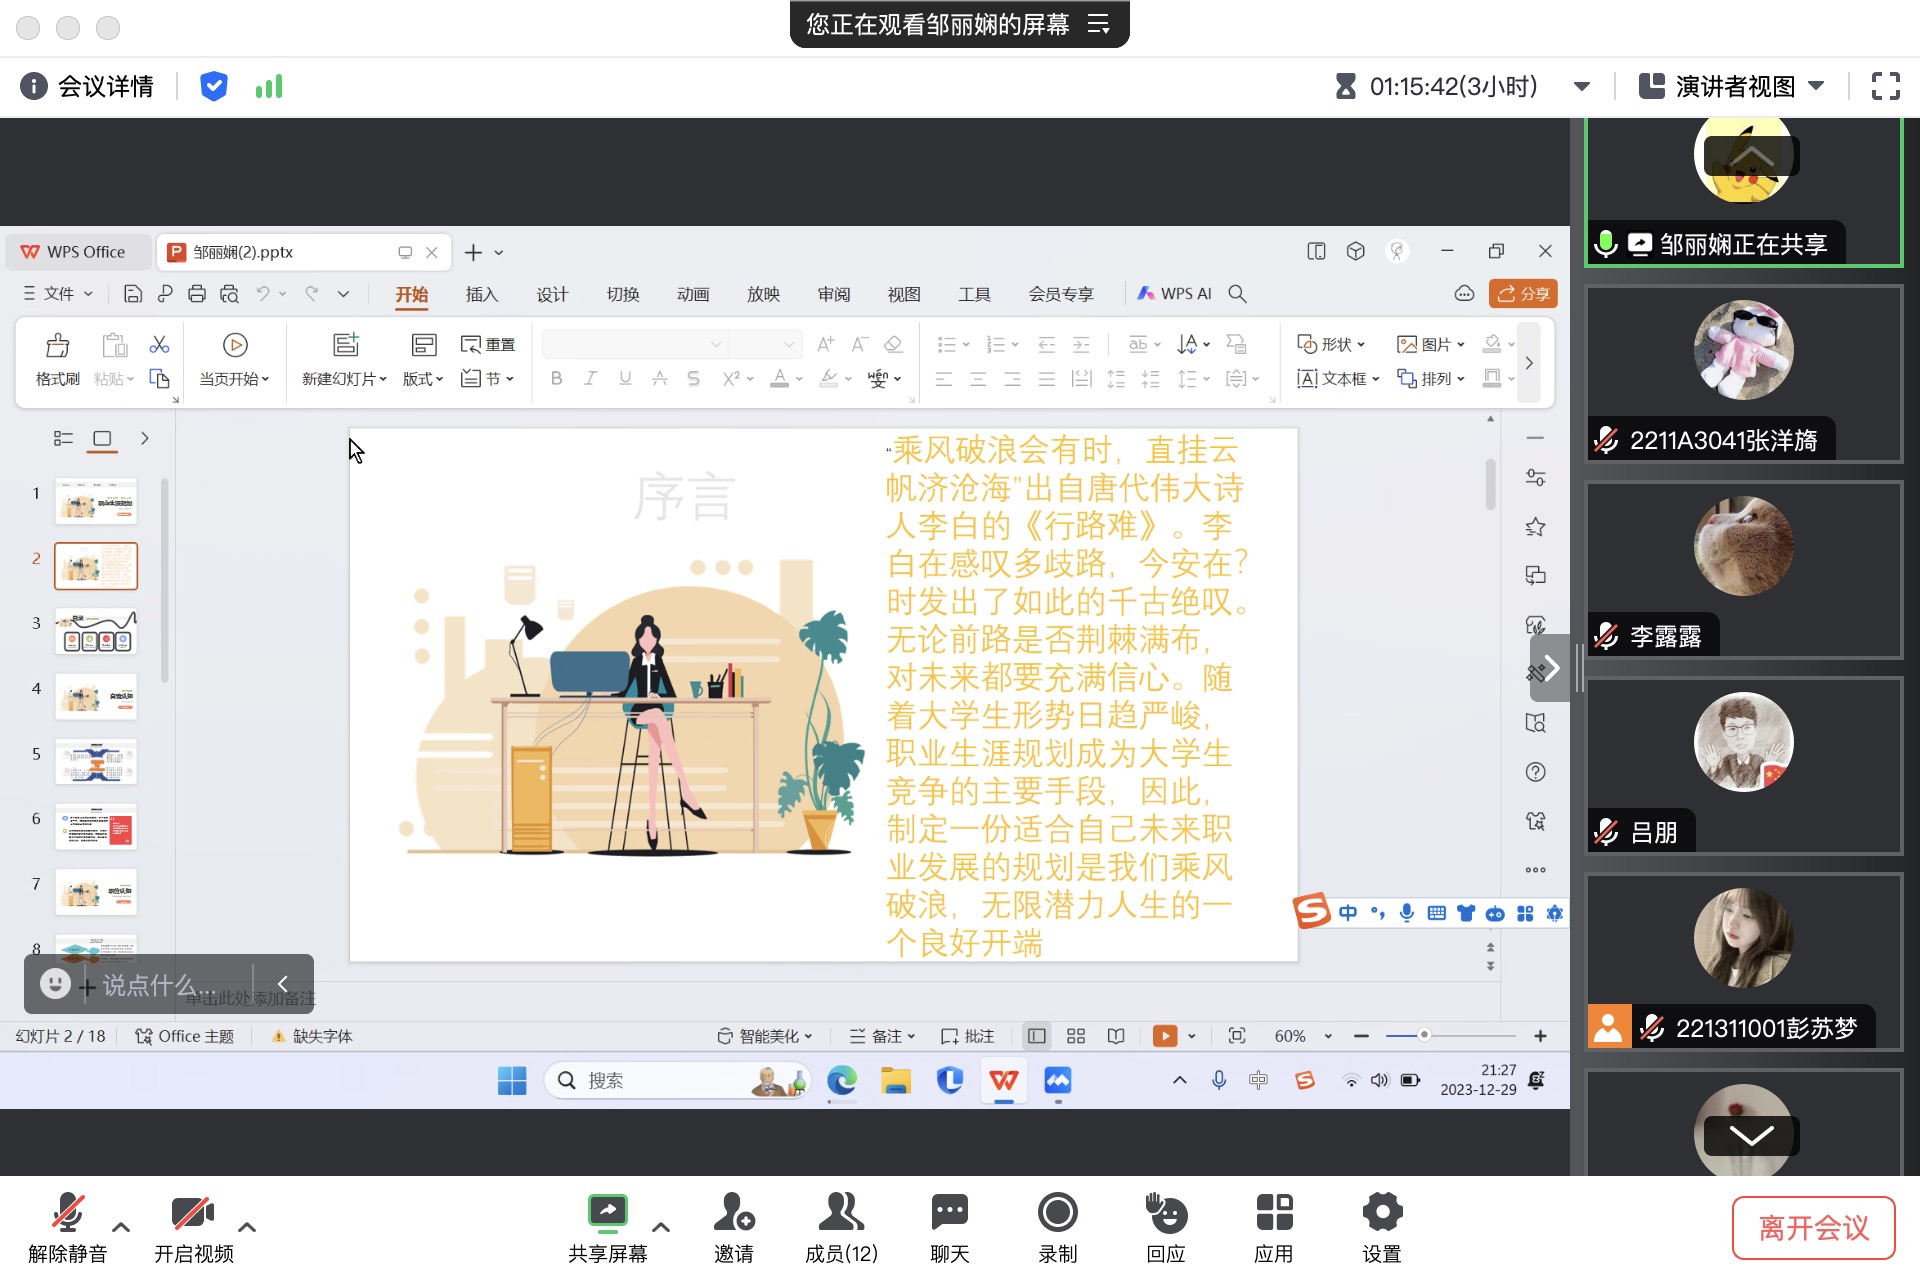1920x1280 pixels.
Task: Open the Animation (动画) tab
Action: (x=693, y=294)
